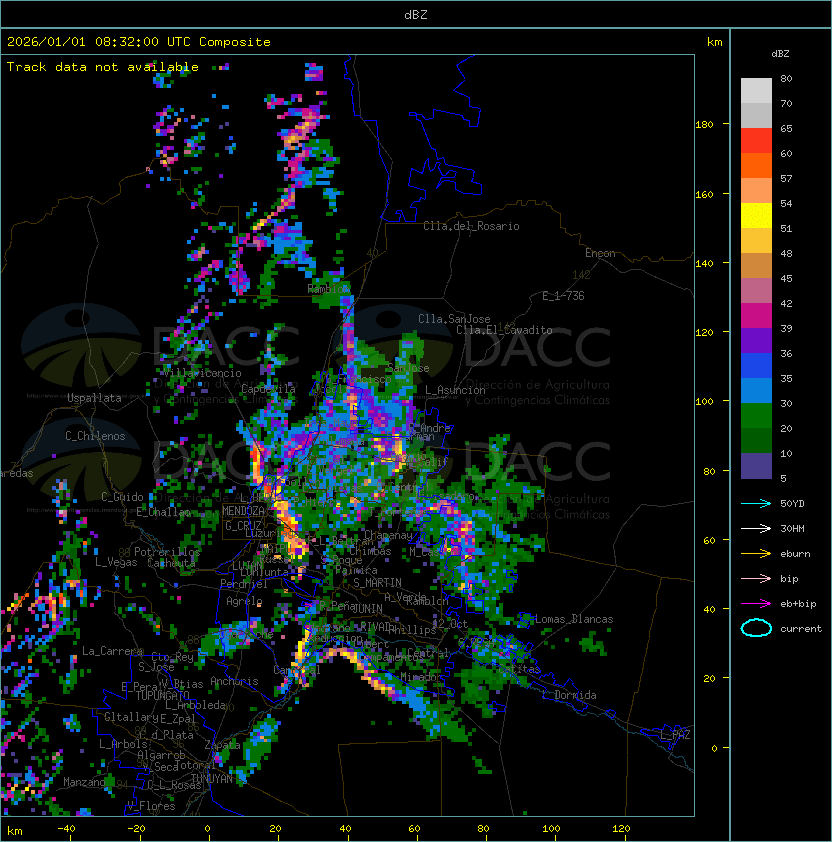832x842 pixels.
Task: Click the Clla.del_Rosario label on map
Action: click(471, 226)
